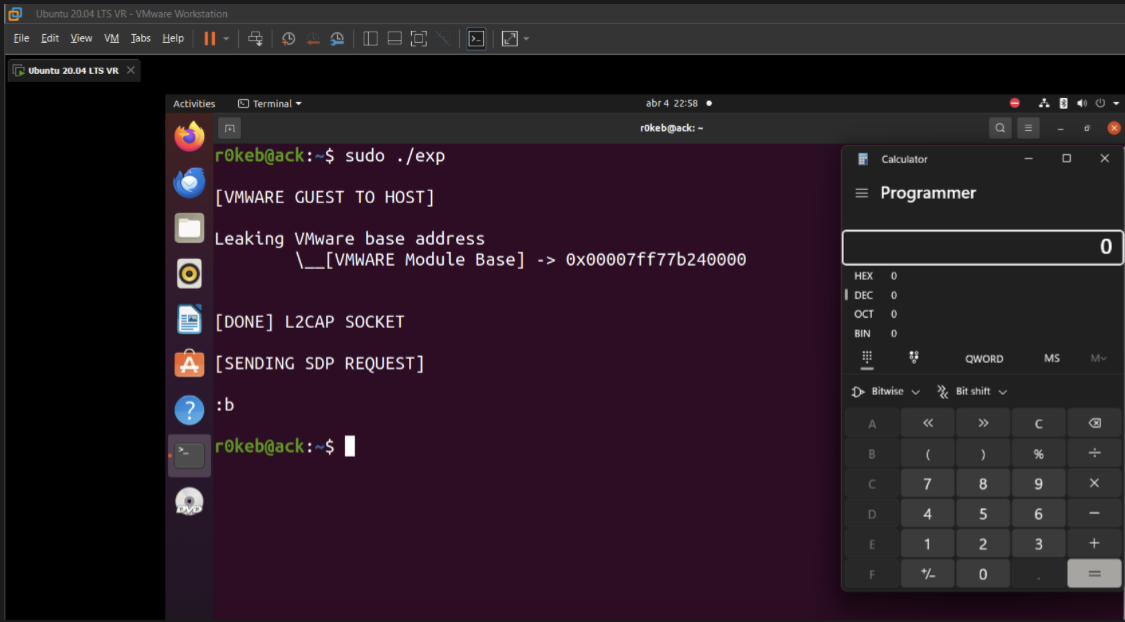Select the Ubuntu 20.04 LTS VR tab
Viewport: 1125px width, 622px height.
tap(73, 71)
